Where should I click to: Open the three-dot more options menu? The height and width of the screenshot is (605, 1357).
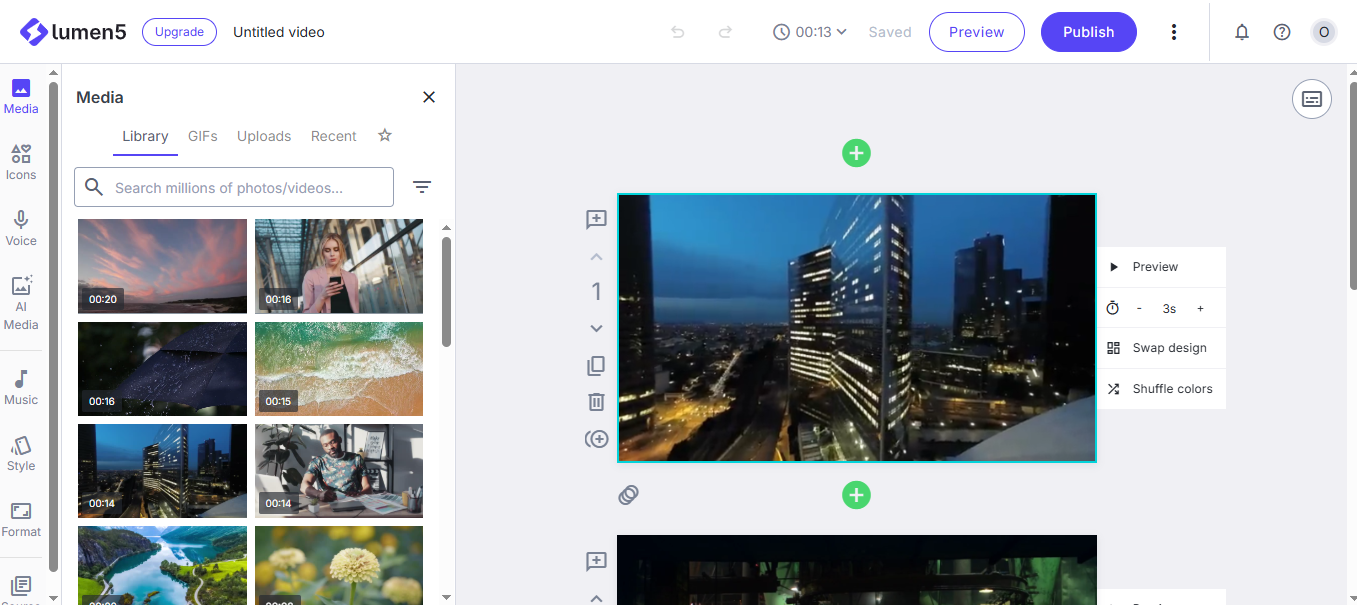tap(1174, 32)
